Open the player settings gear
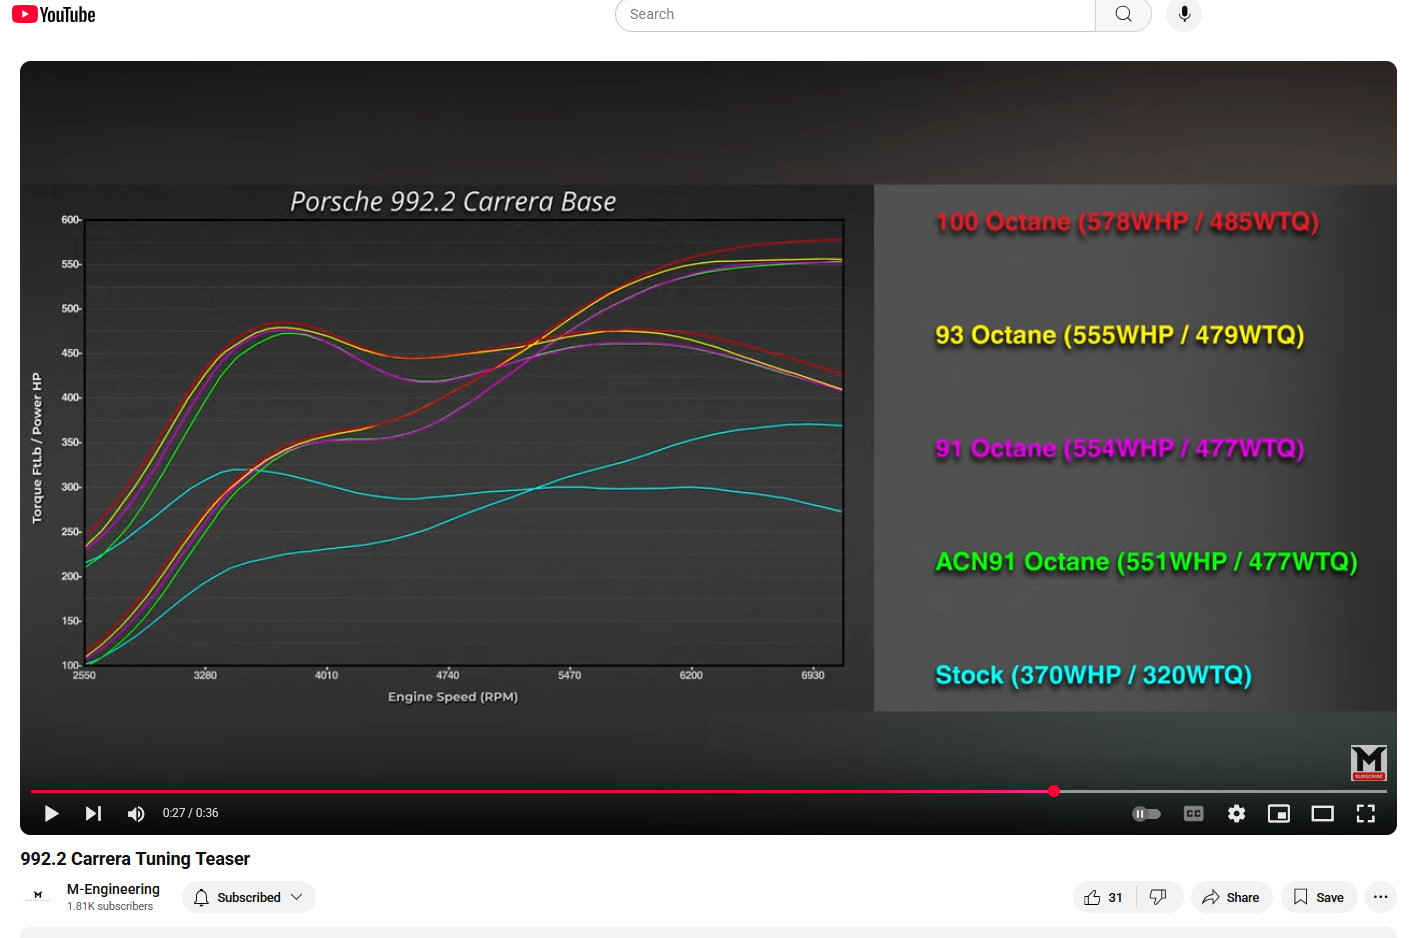This screenshot has width=1412, height=938. pyautogui.click(x=1236, y=814)
